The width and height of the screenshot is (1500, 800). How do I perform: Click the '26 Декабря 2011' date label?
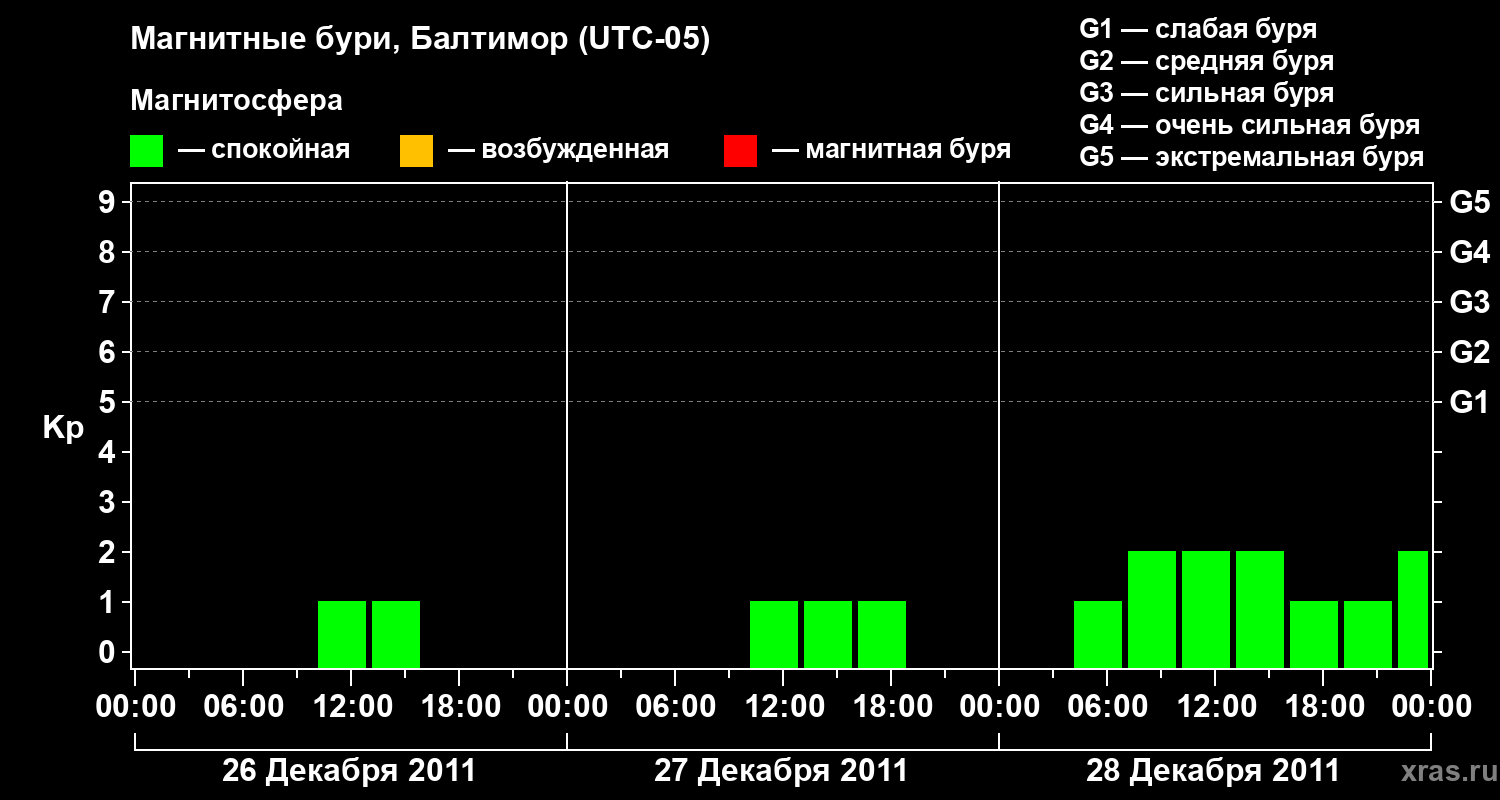pos(349,771)
